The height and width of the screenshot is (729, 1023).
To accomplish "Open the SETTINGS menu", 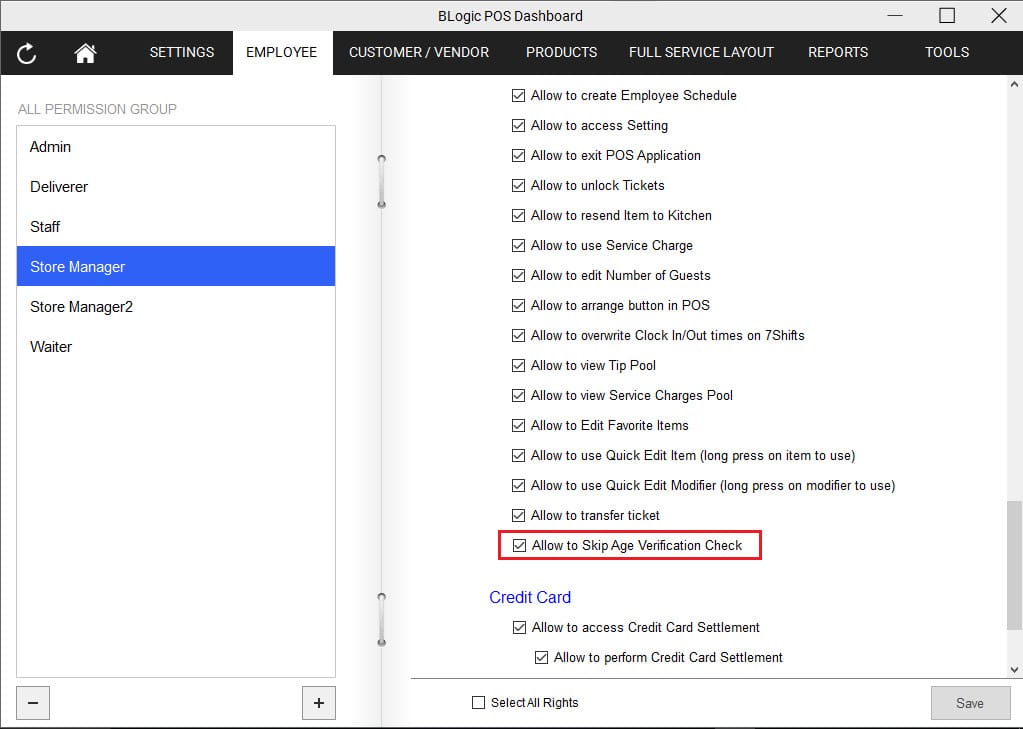I will tap(182, 53).
